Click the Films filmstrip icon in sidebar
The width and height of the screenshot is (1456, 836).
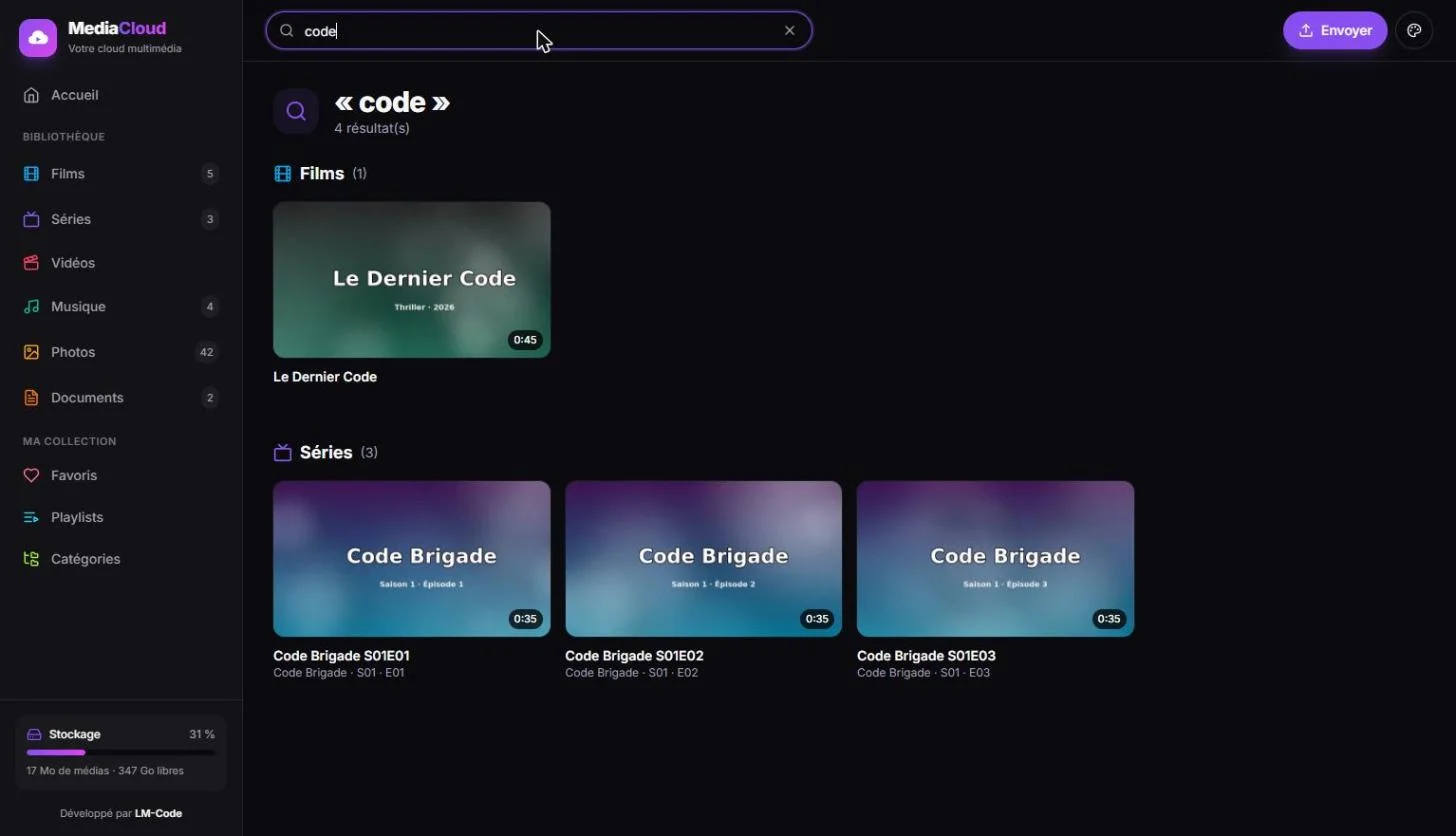[x=31, y=174]
